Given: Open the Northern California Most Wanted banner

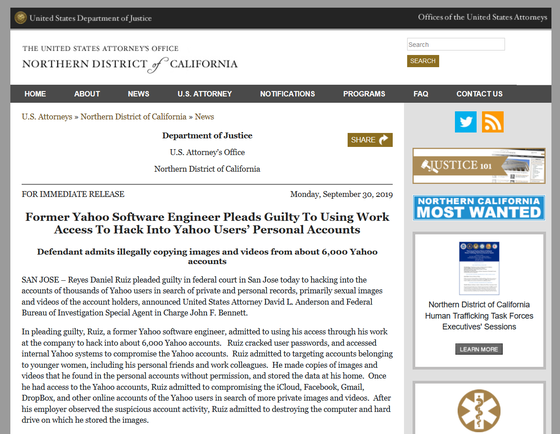Looking at the screenshot, I should click(479, 208).
